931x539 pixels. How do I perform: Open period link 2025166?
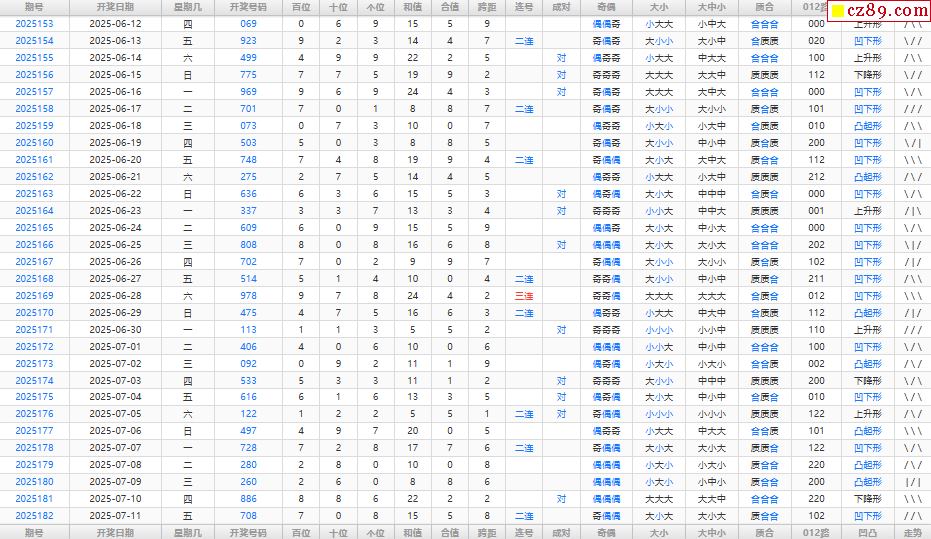coord(34,245)
